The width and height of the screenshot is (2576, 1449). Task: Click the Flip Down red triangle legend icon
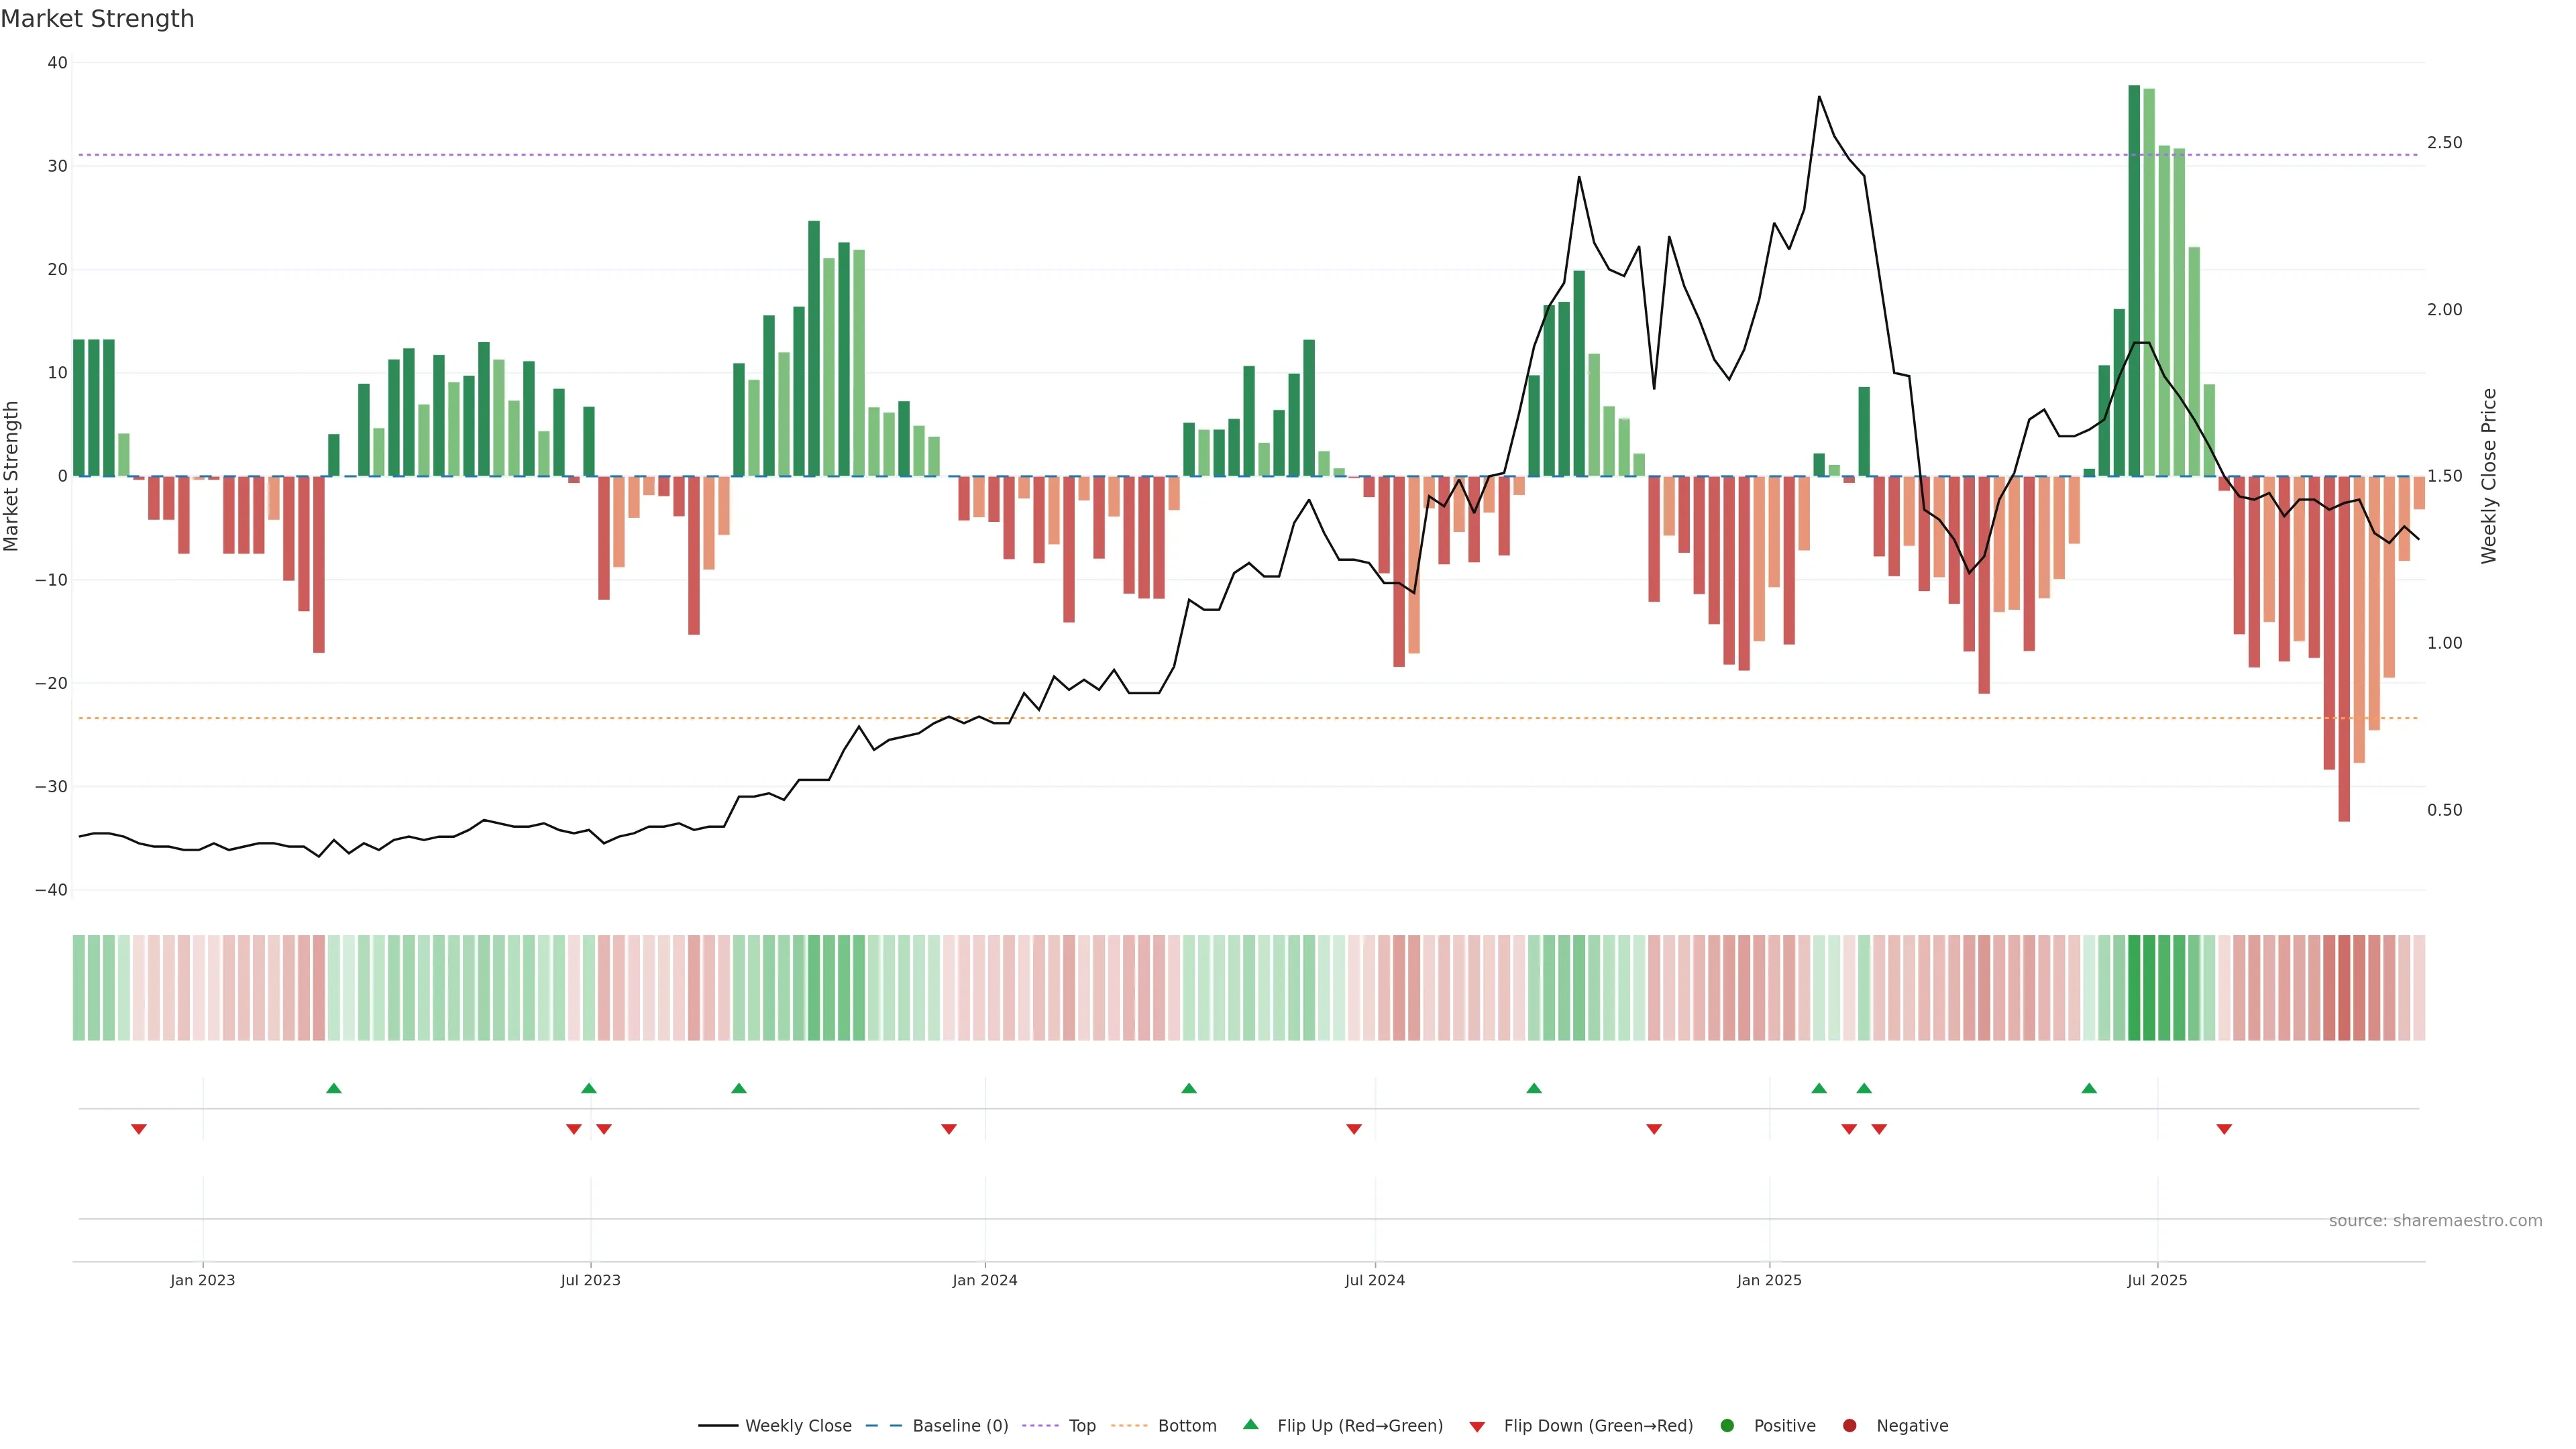click(1477, 1427)
